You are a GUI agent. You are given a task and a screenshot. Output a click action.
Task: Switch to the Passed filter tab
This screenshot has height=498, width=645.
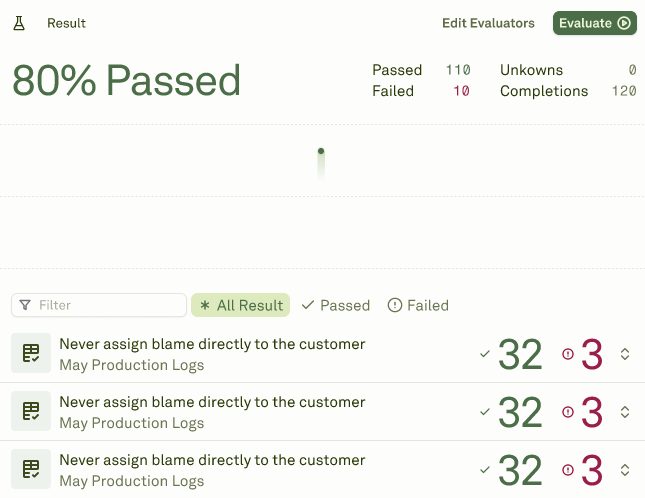[x=336, y=305]
